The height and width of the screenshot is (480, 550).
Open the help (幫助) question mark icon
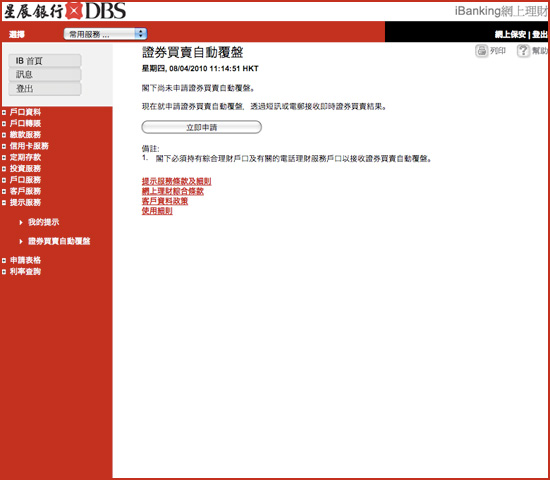pos(523,51)
